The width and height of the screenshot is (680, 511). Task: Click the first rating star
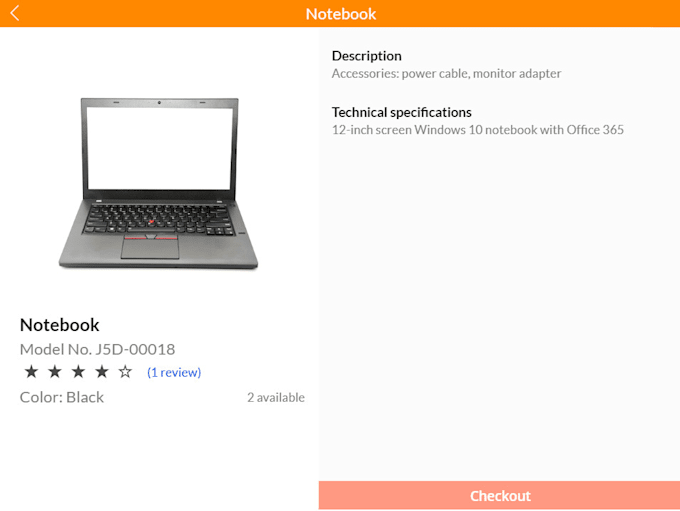pos(31,372)
